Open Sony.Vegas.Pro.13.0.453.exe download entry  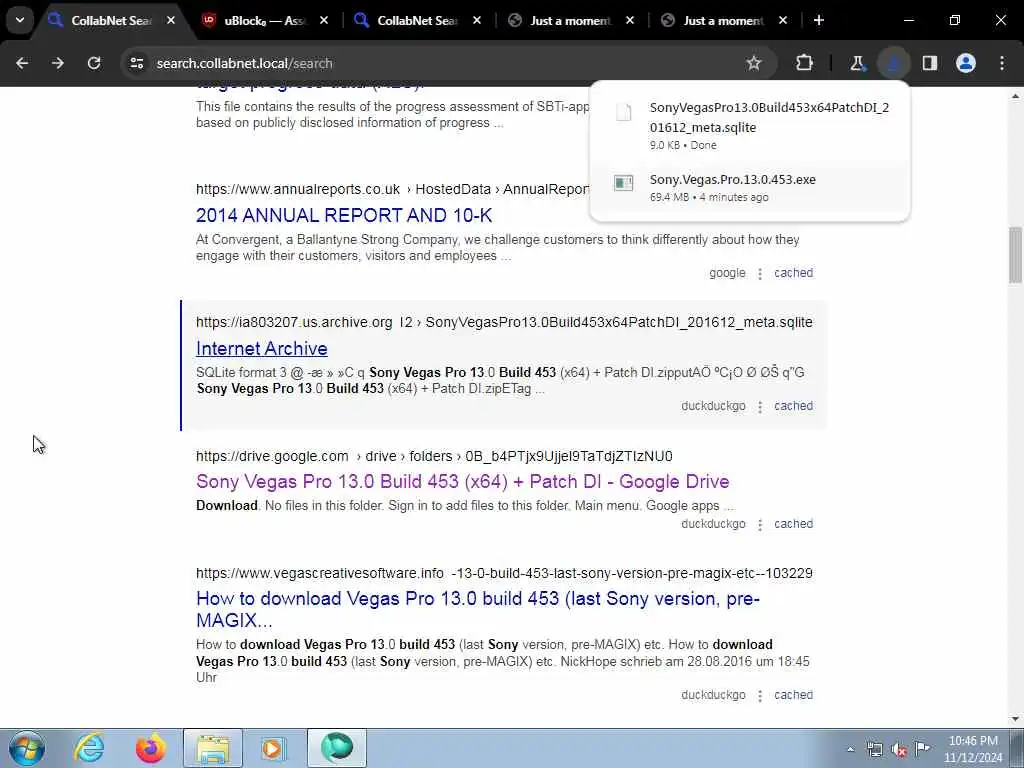(750, 187)
